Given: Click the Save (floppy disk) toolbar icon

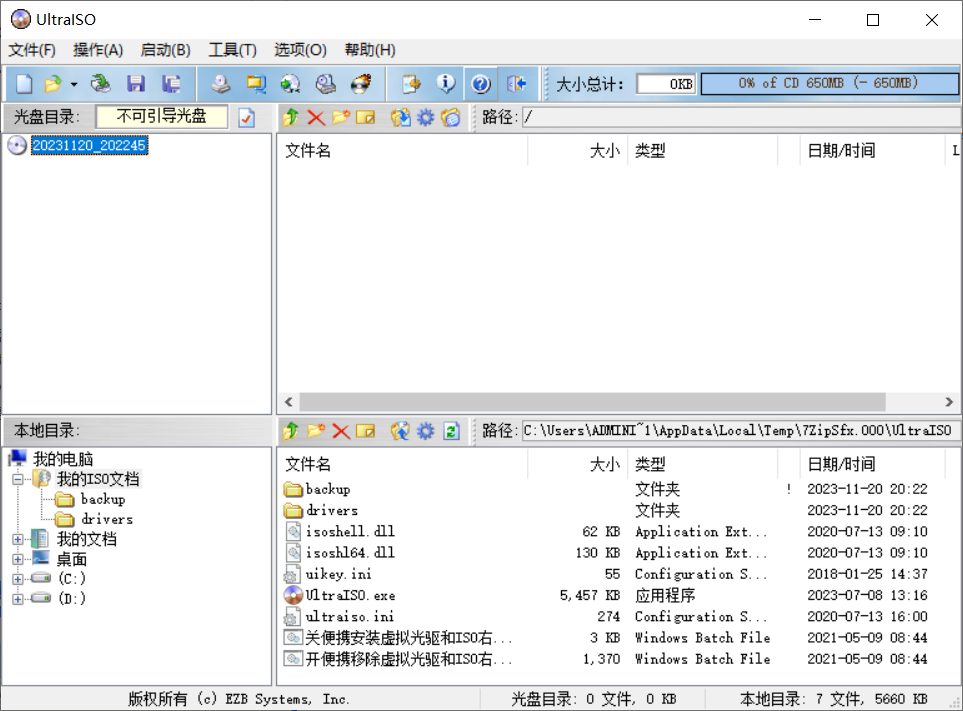Looking at the screenshot, I should pos(135,84).
